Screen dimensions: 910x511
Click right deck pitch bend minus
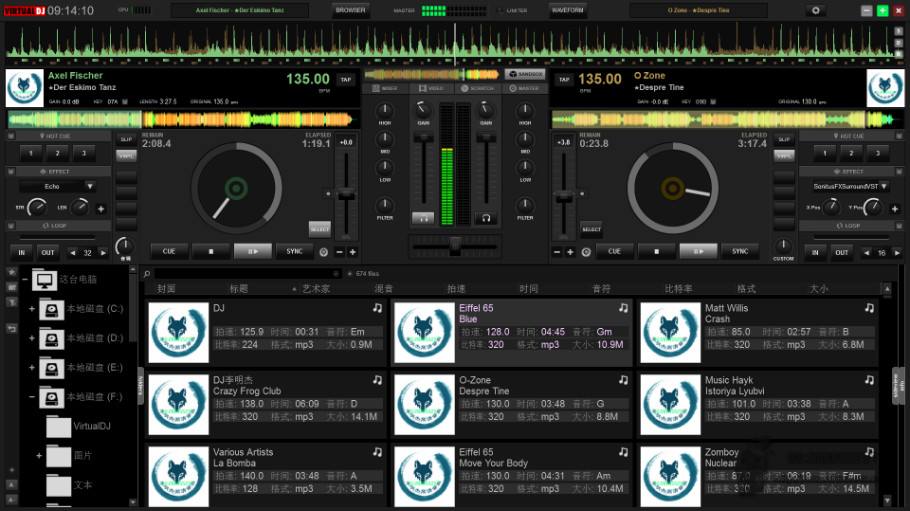tap(557, 252)
